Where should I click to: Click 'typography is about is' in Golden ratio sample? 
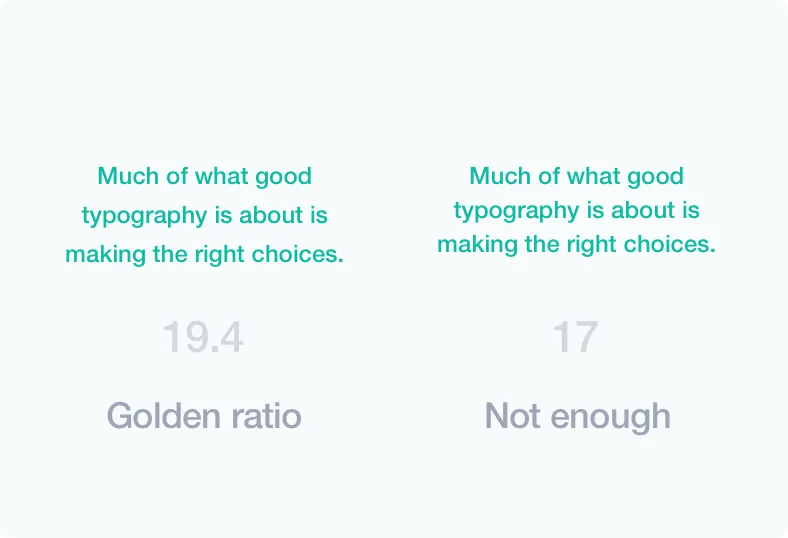(204, 216)
